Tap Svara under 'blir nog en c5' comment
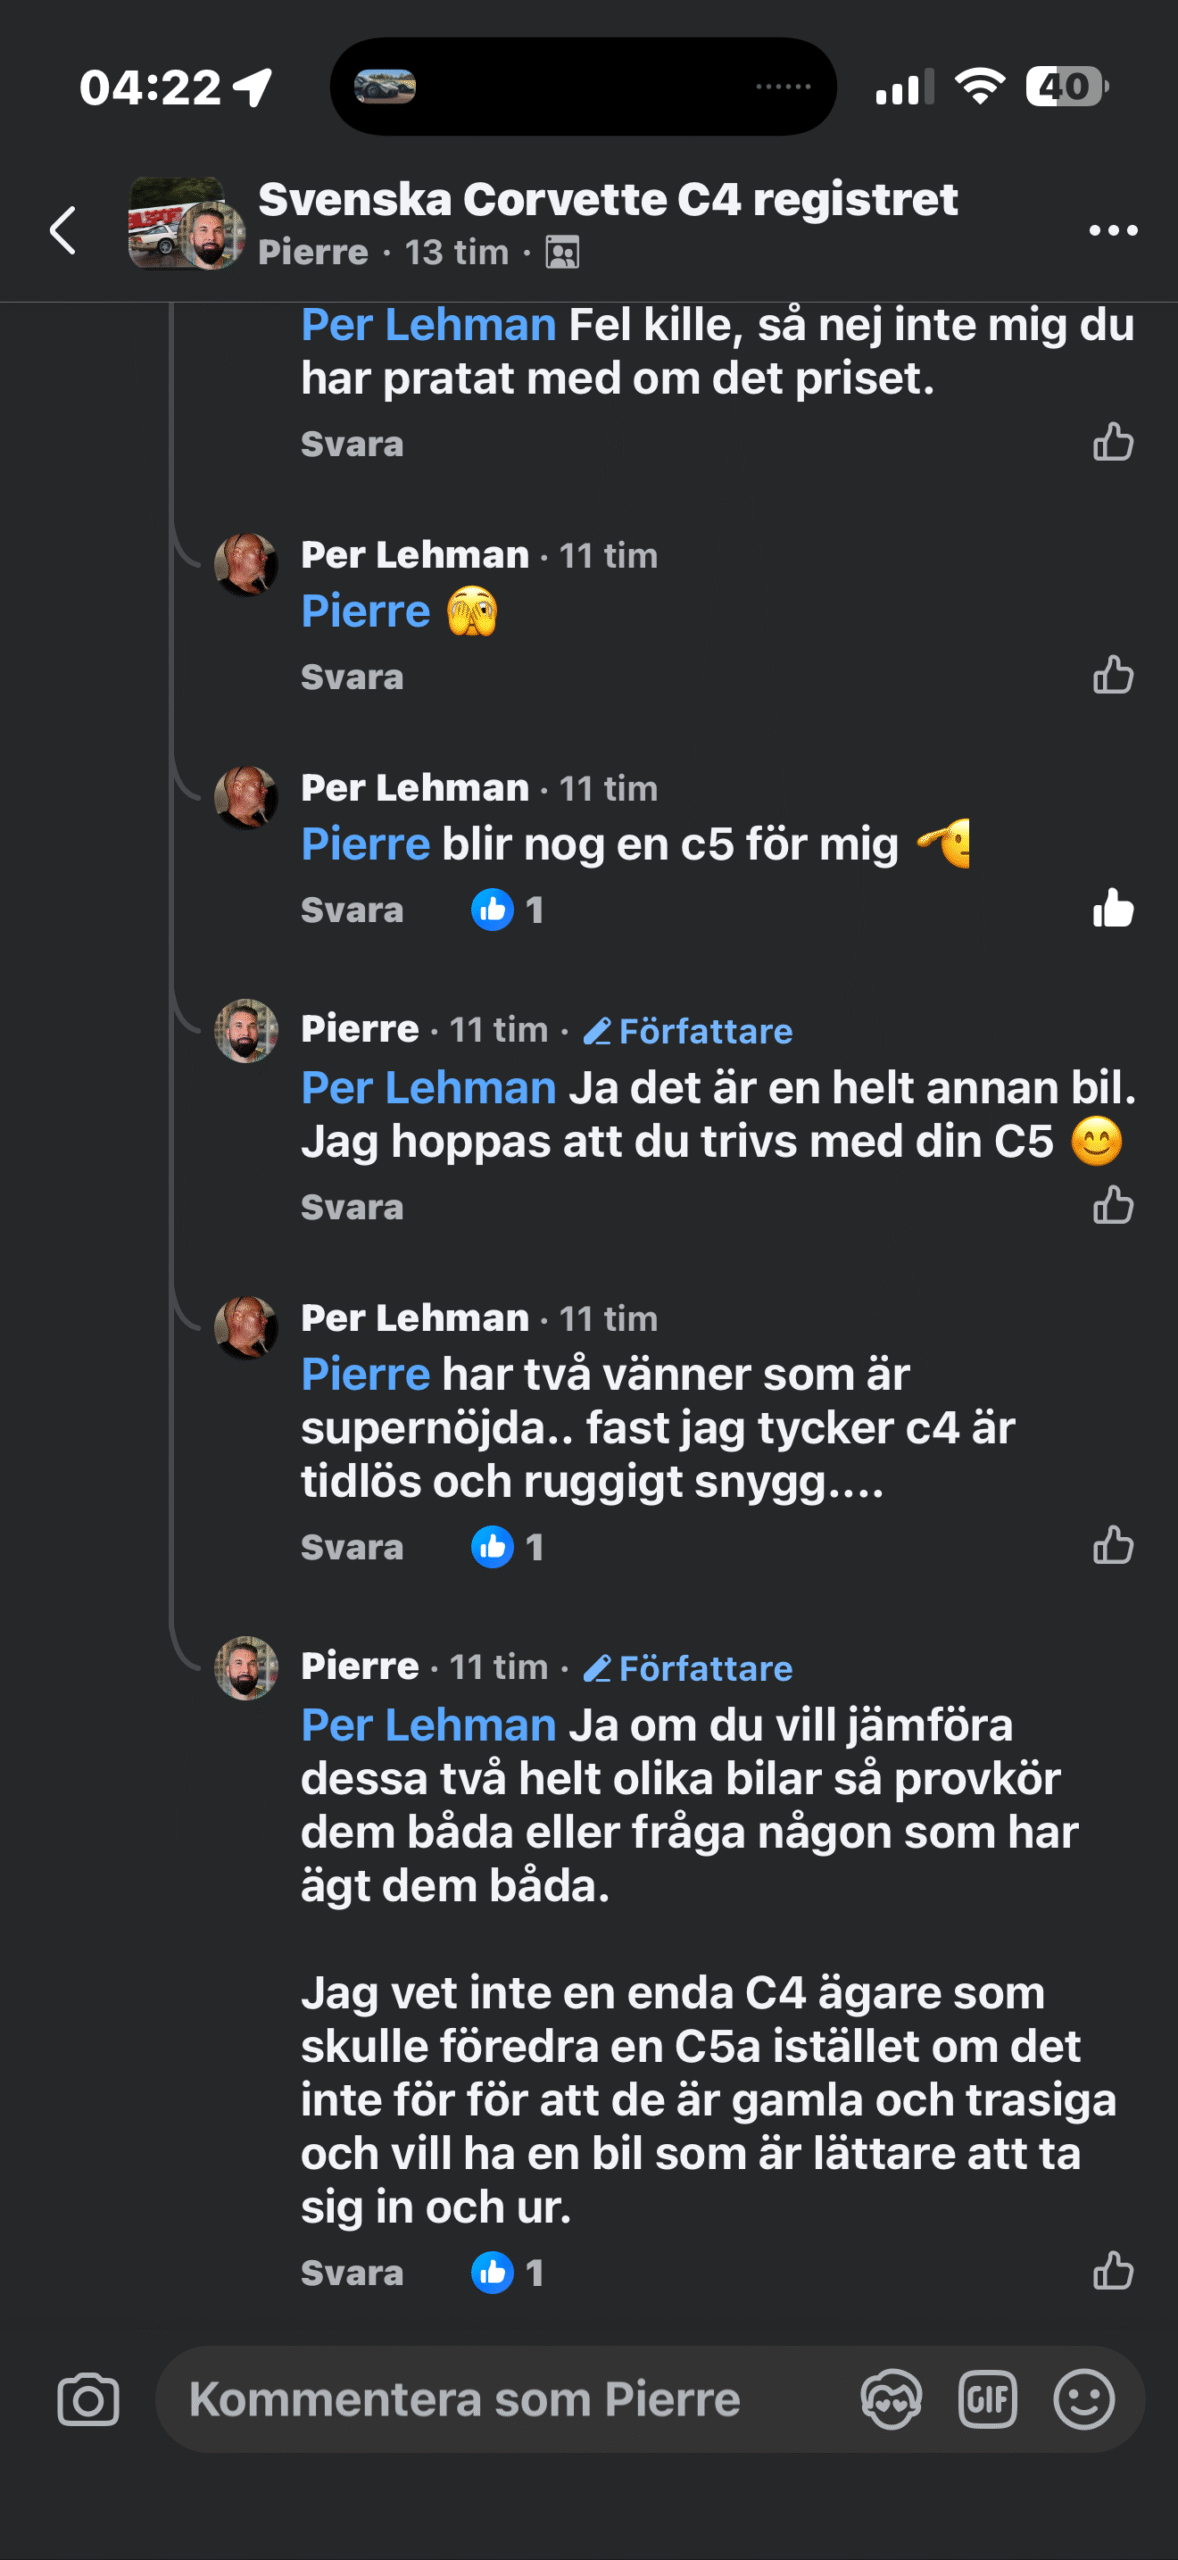The width and height of the screenshot is (1178, 2560). click(352, 910)
